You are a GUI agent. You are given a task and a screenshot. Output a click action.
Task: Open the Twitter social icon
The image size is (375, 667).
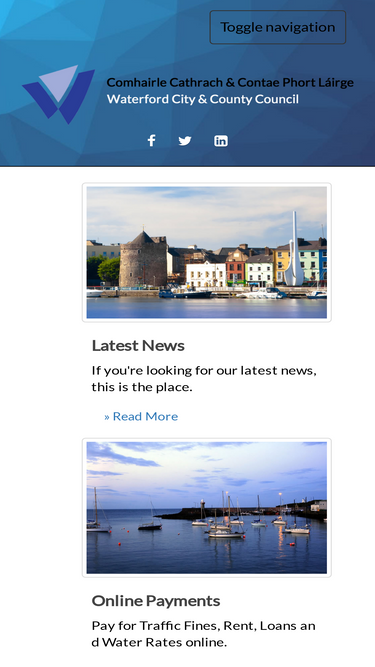[x=185, y=141]
